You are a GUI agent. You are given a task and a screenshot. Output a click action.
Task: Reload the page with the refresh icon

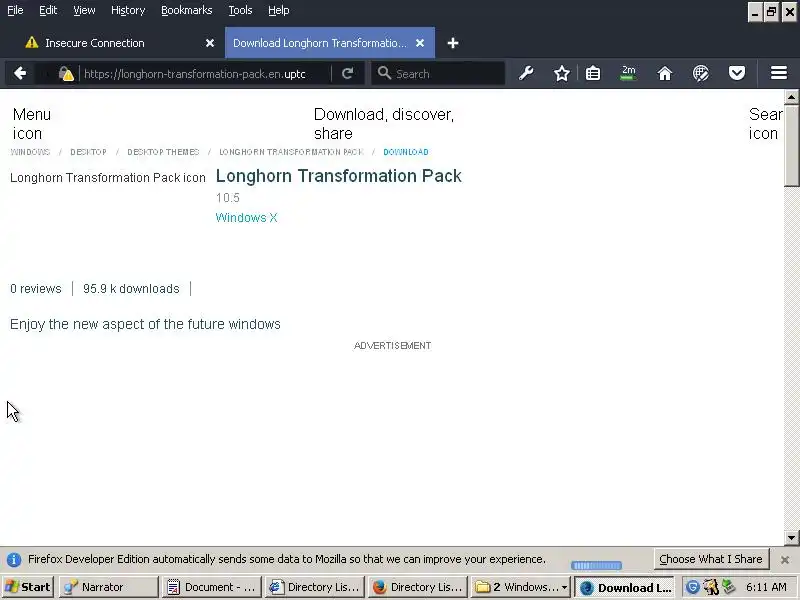pyautogui.click(x=347, y=73)
